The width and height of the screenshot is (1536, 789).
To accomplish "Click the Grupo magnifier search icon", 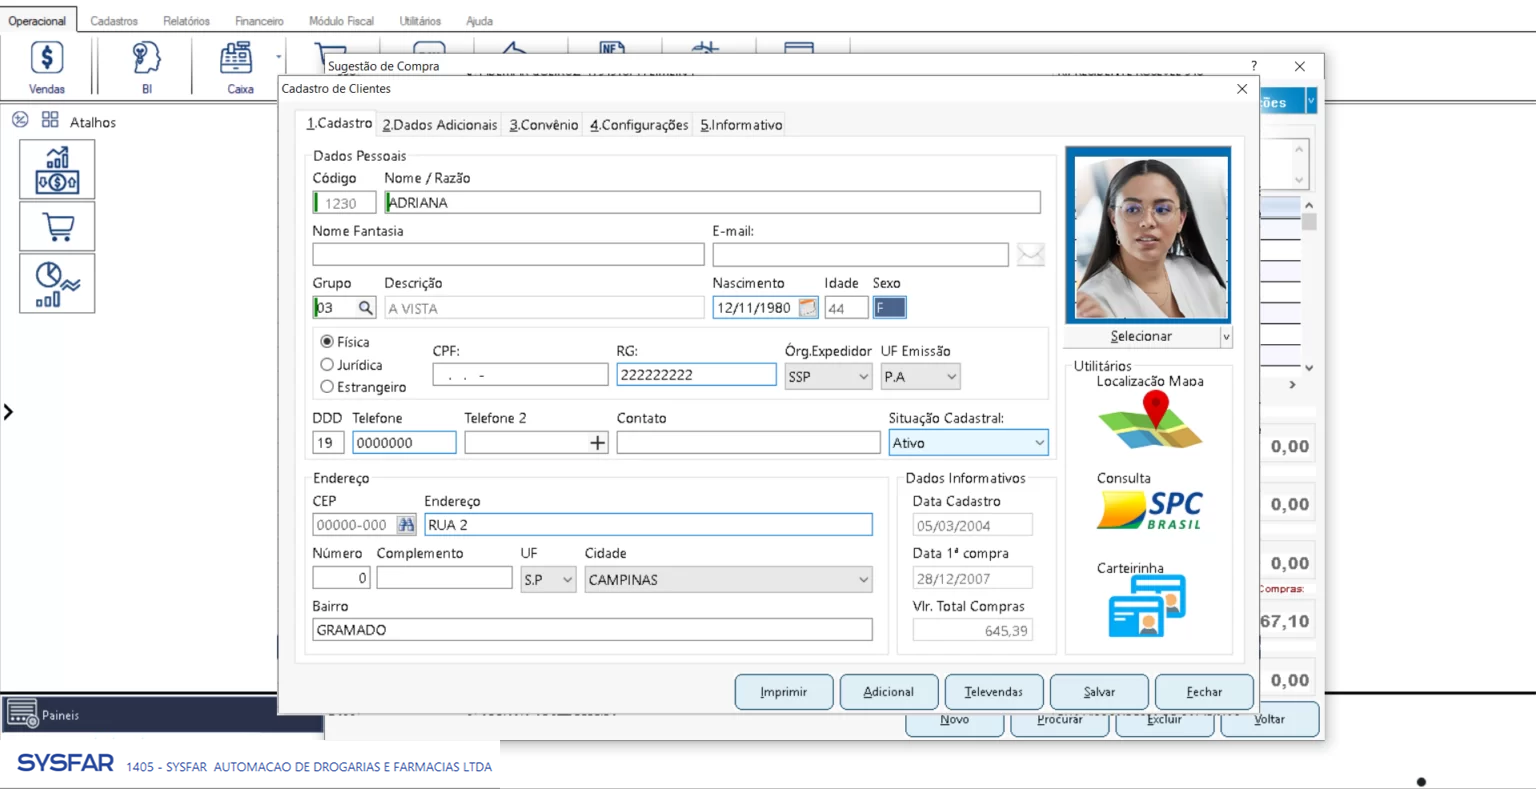I will coord(366,308).
